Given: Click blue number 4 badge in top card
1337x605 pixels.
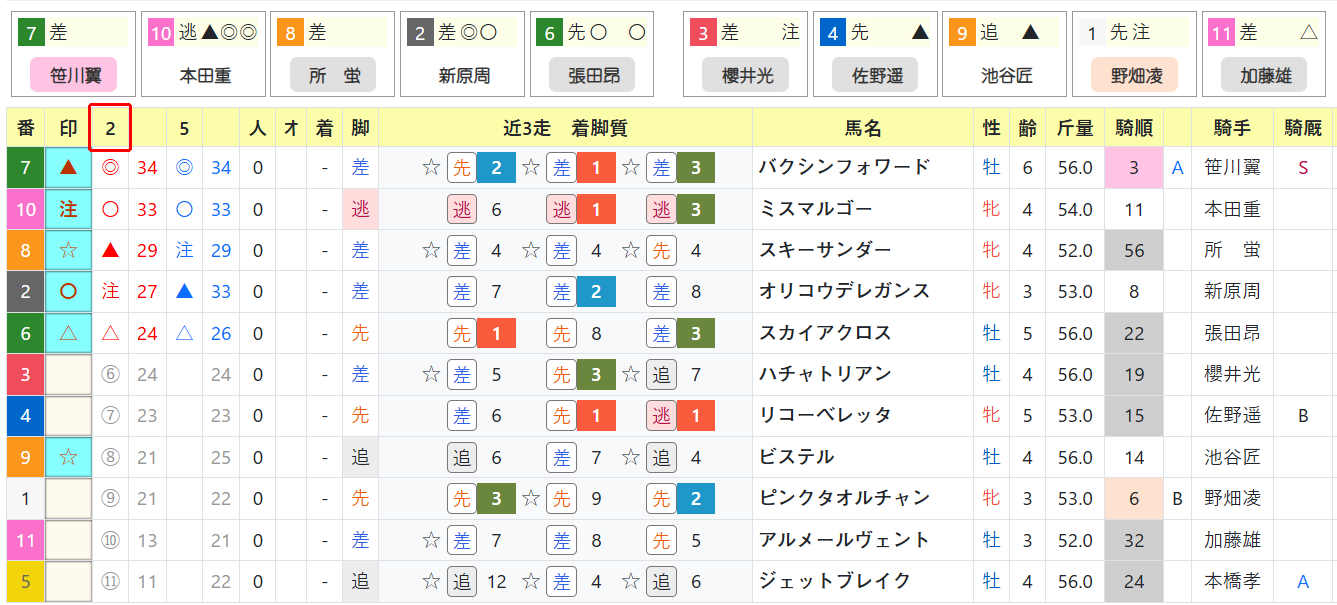Looking at the screenshot, I should pos(834,33).
